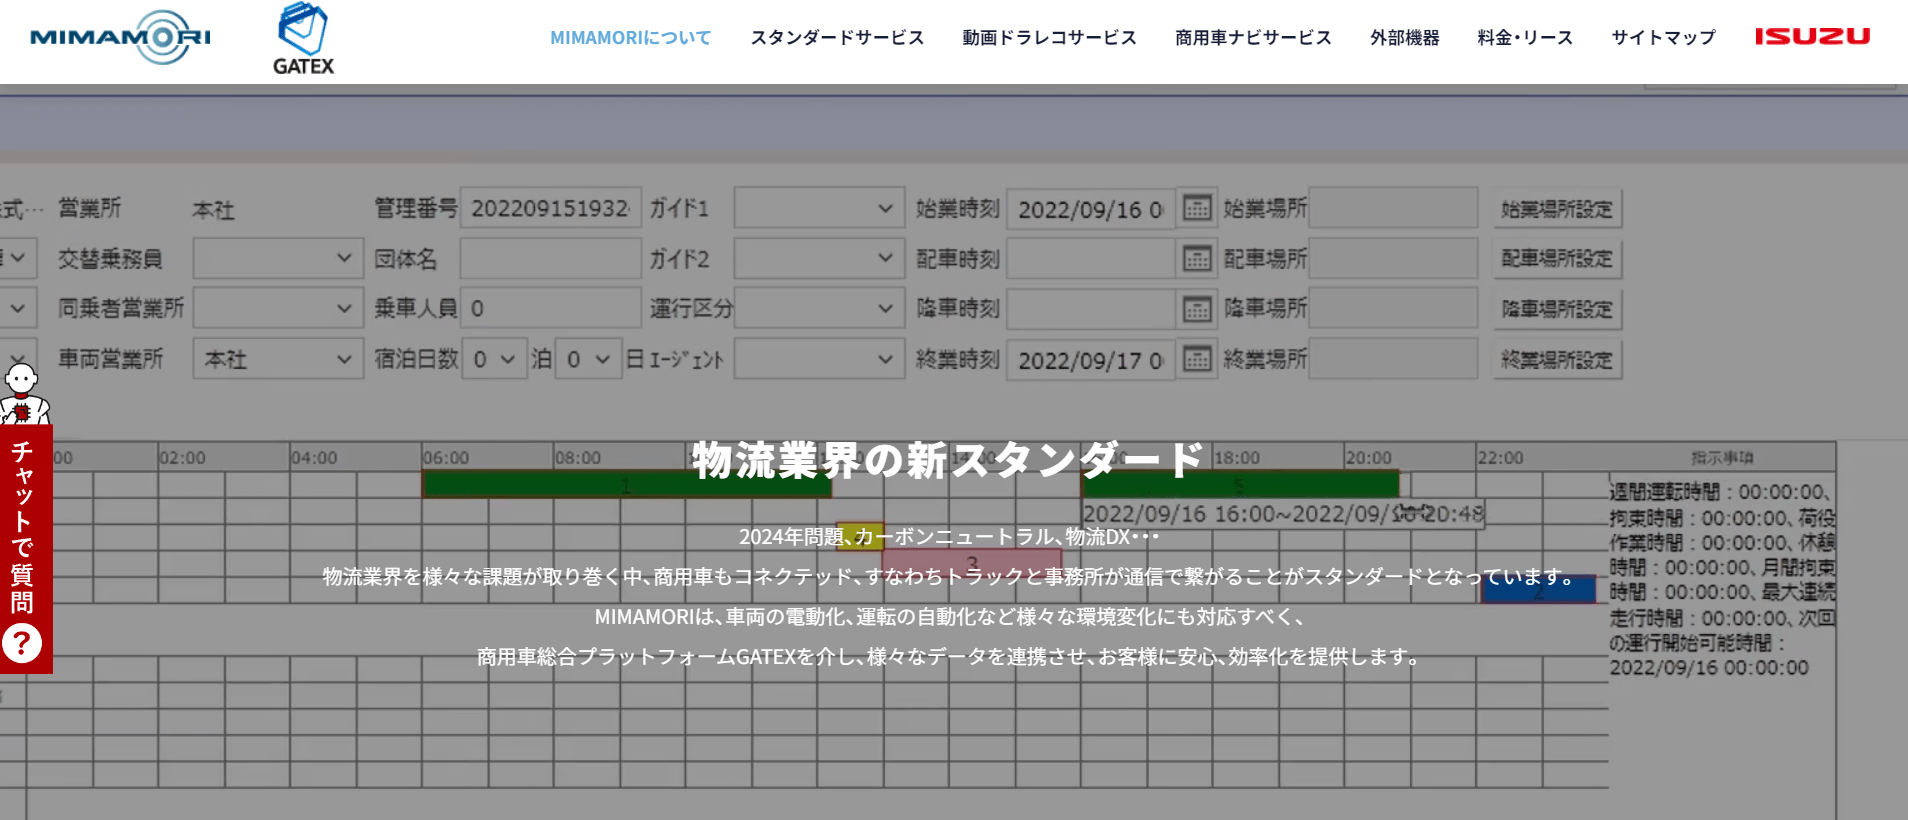
Task: Click the 団体名 input field
Action: tap(550, 258)
